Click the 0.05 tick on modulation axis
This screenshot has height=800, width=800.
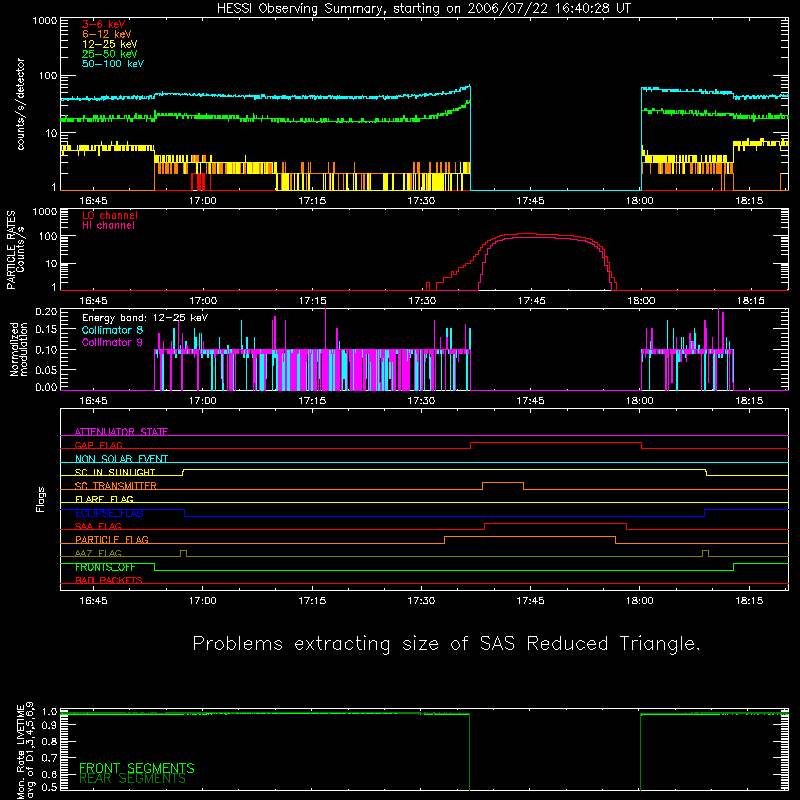click(46, 369)
